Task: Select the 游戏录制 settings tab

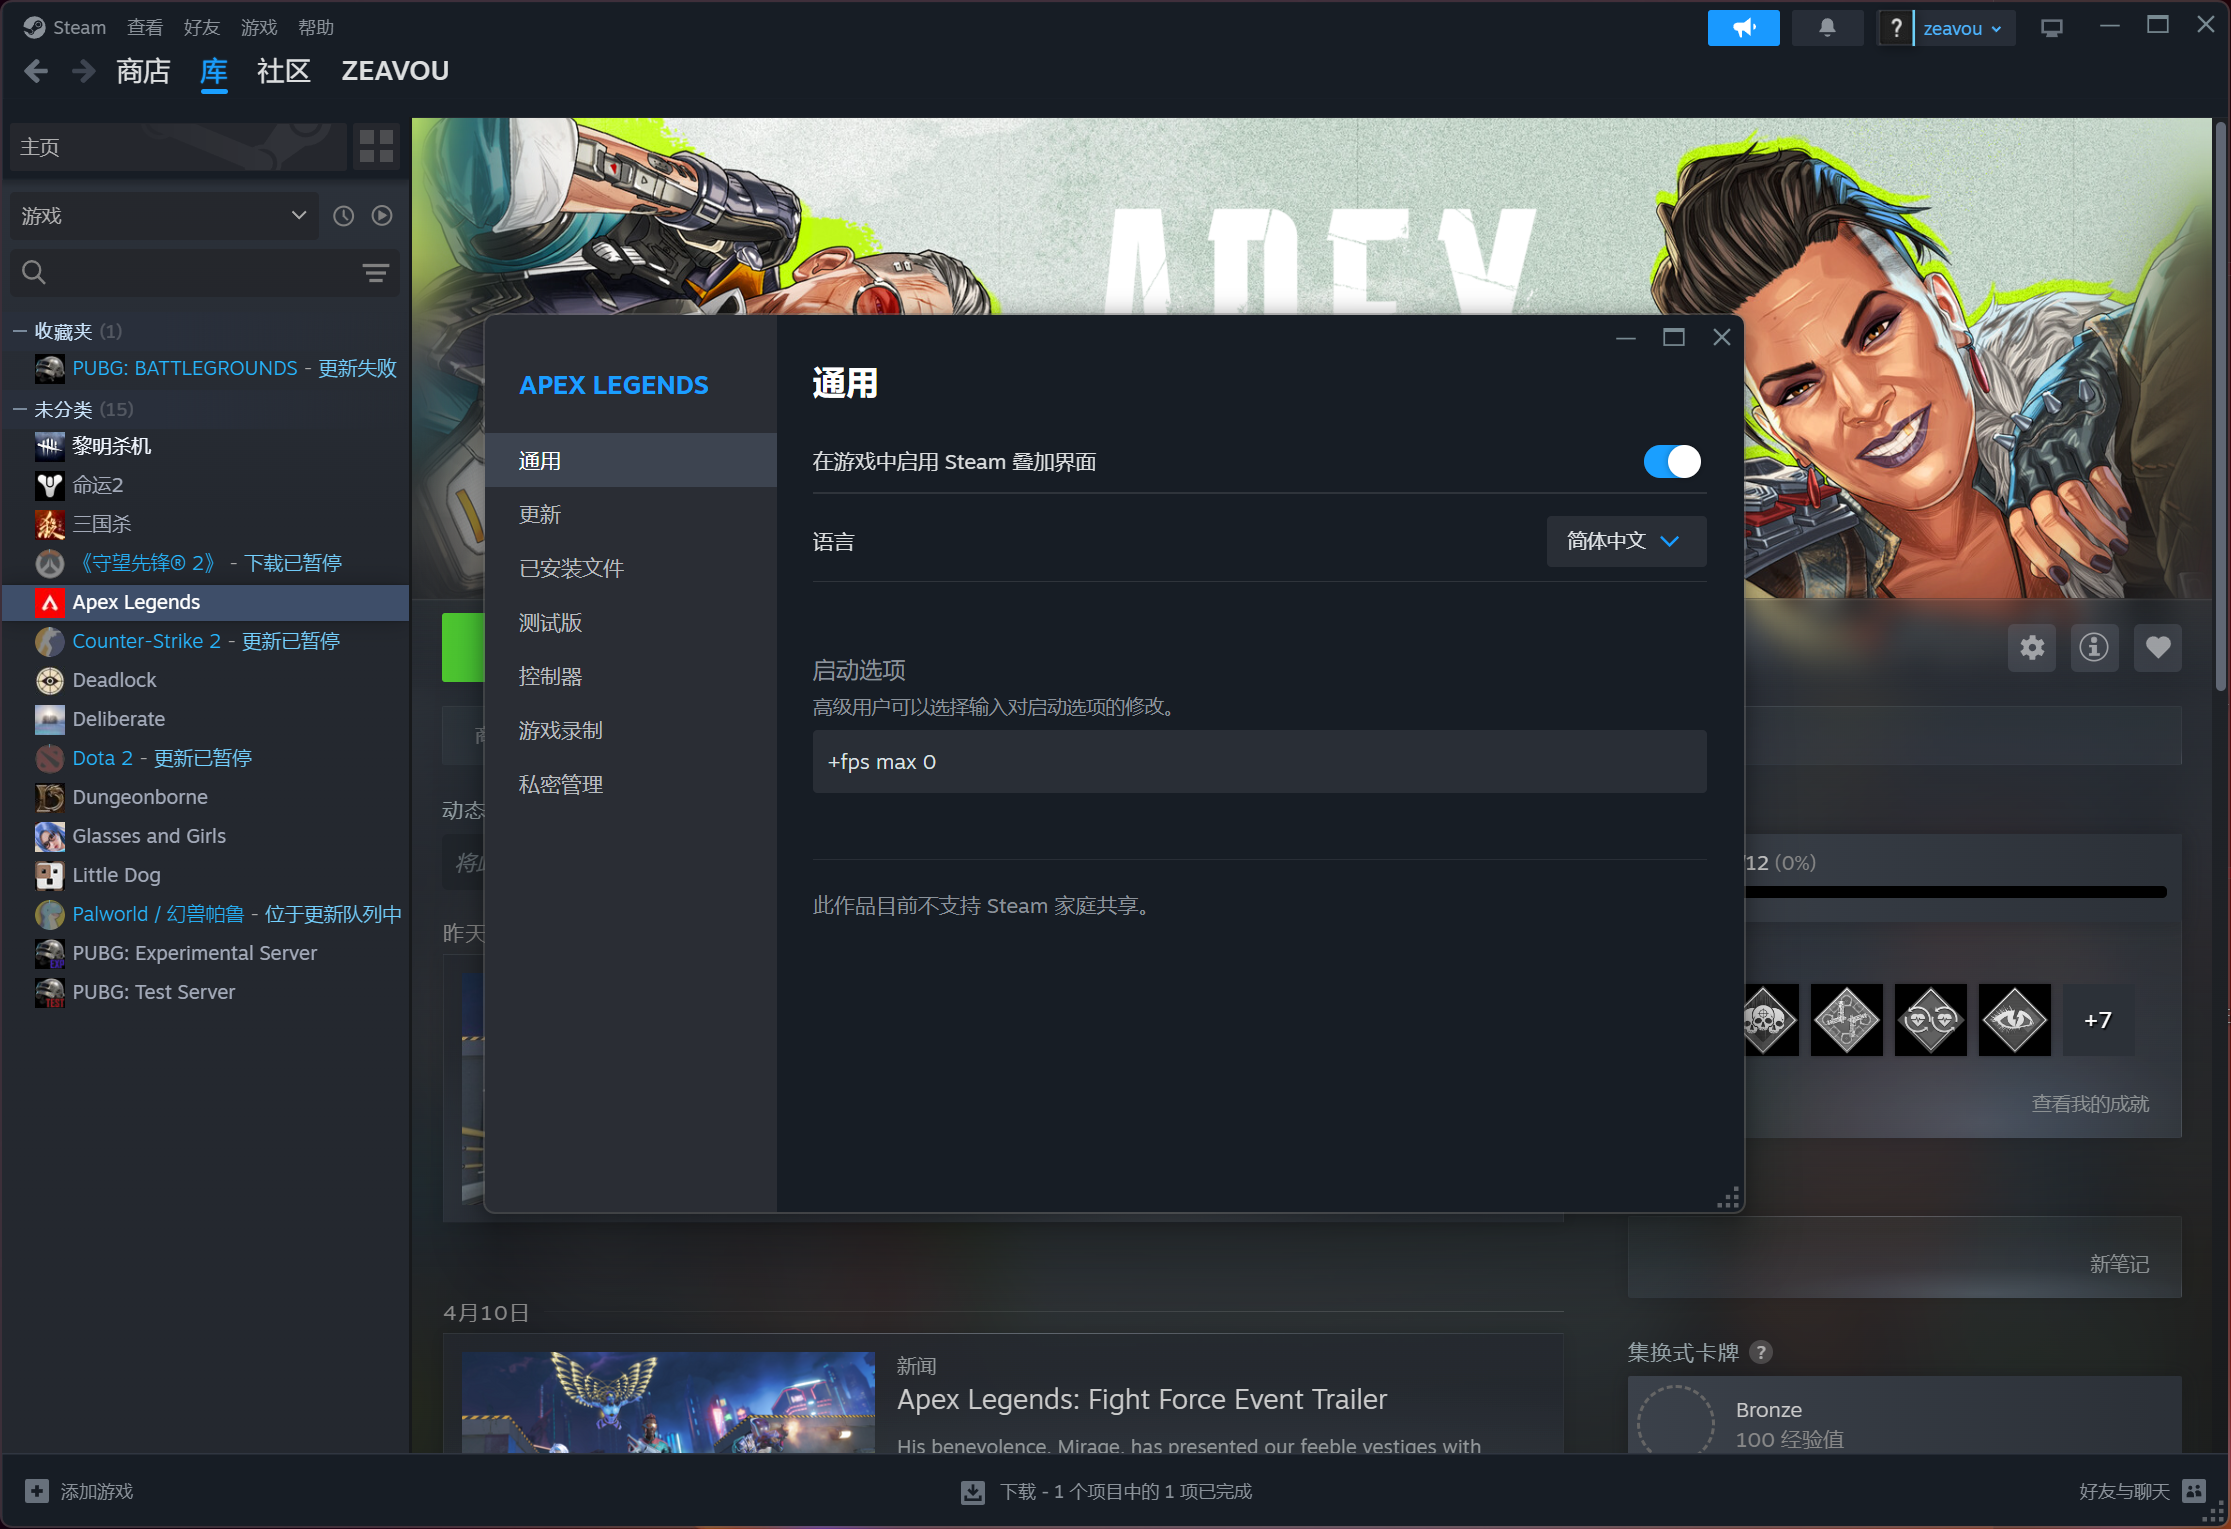Action: pos(630,731)
